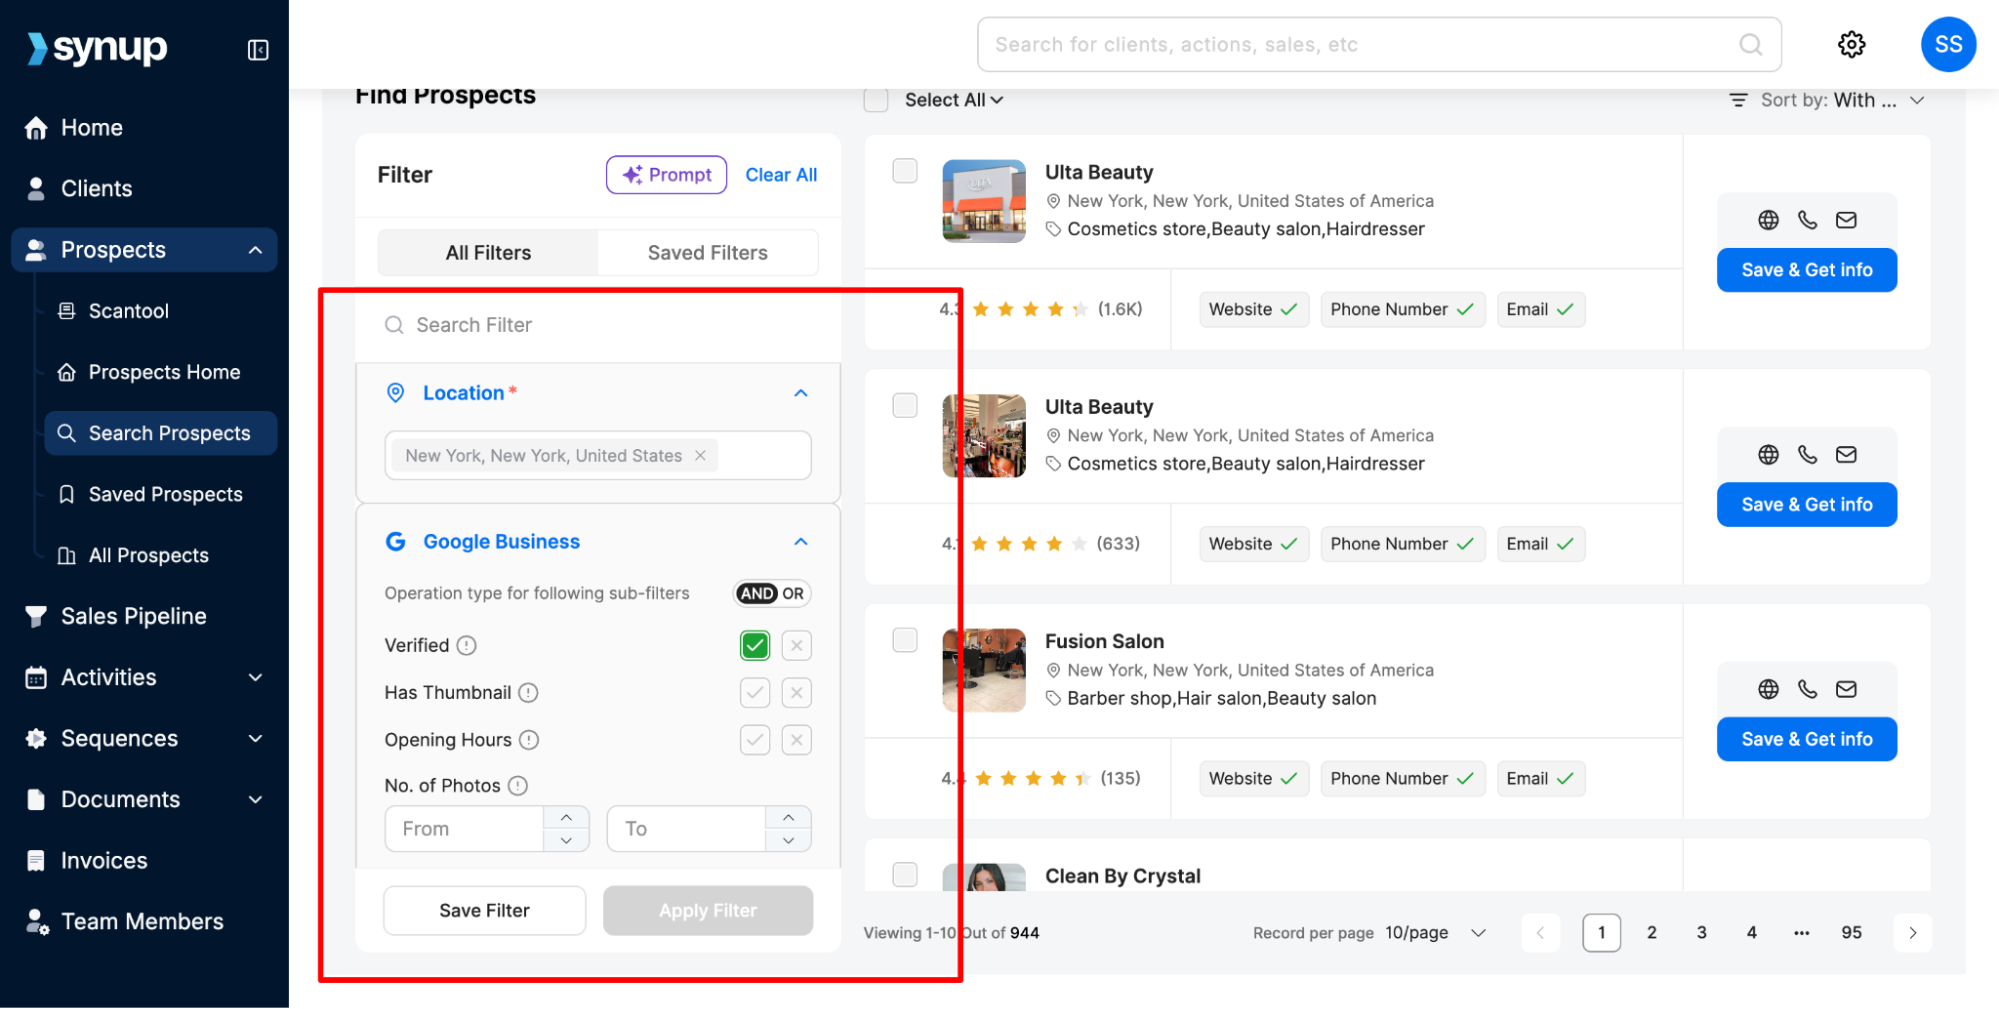Click Save Filter button
1999x1009 pixels.
485,910
